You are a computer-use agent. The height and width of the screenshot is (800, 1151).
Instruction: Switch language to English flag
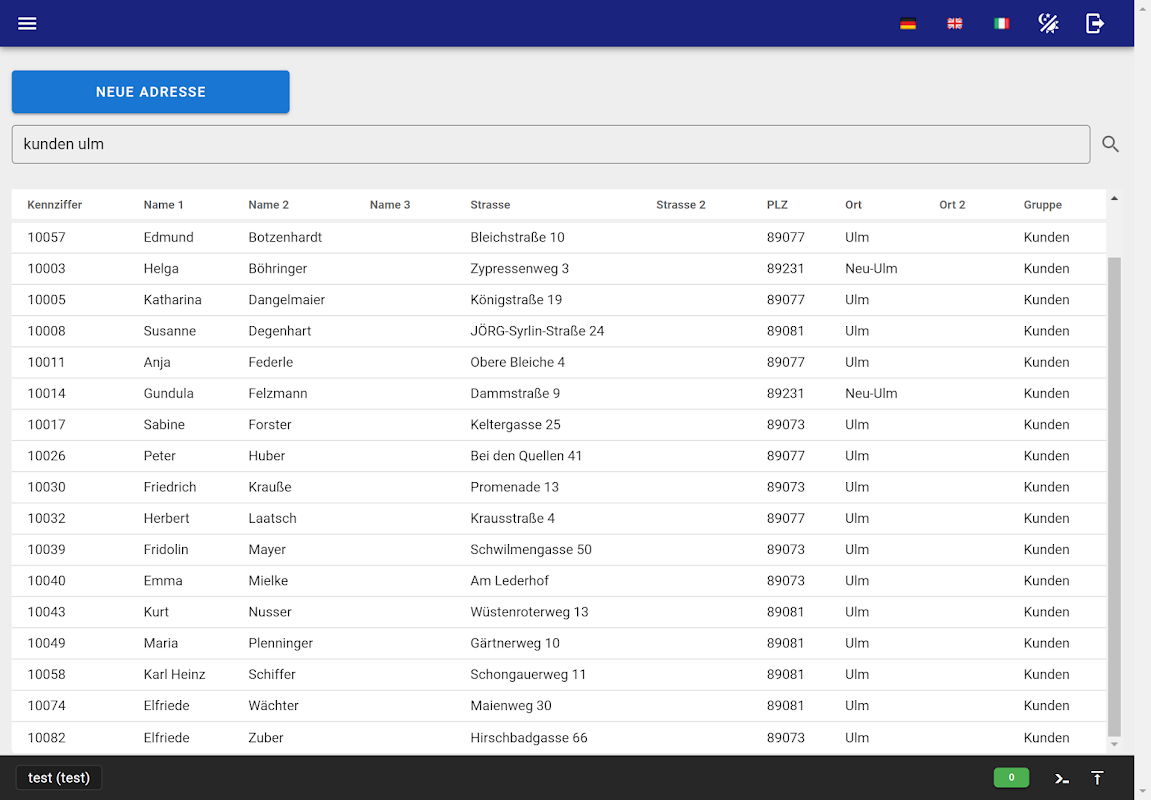pyautogui.click(x=955, y=23)
